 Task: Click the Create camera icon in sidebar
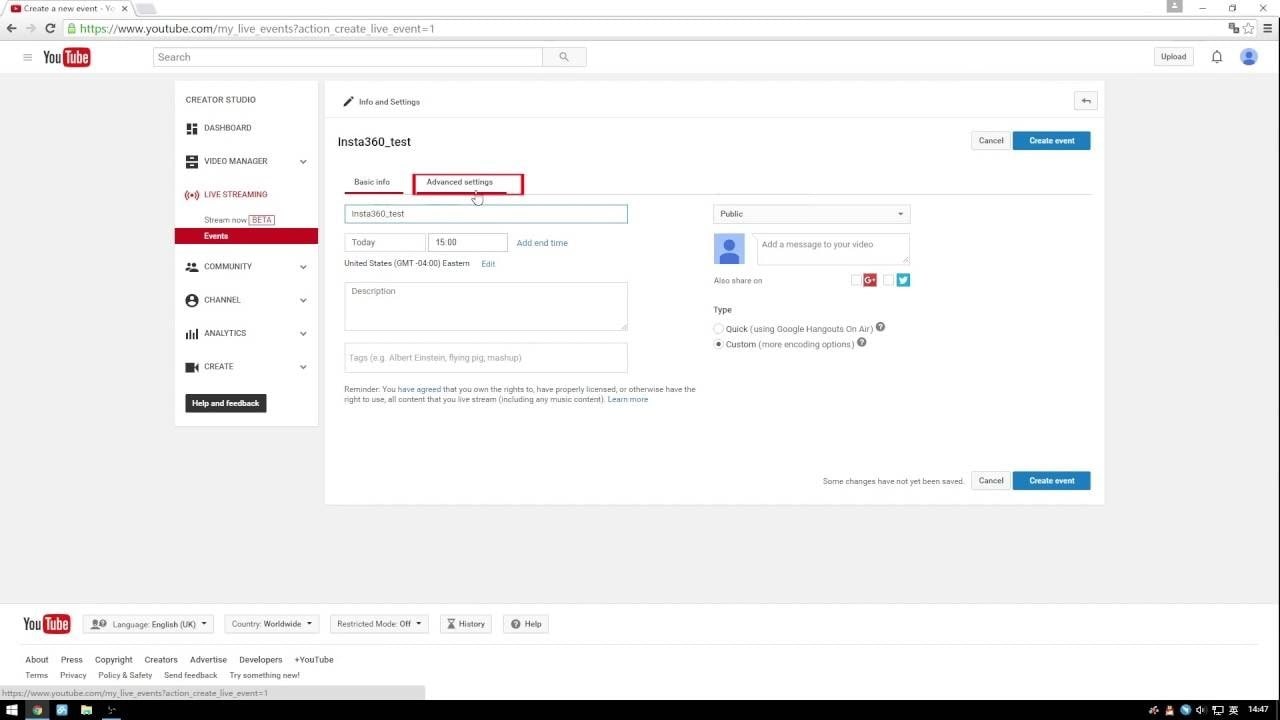pyautogui.click(x=191, y=367)
